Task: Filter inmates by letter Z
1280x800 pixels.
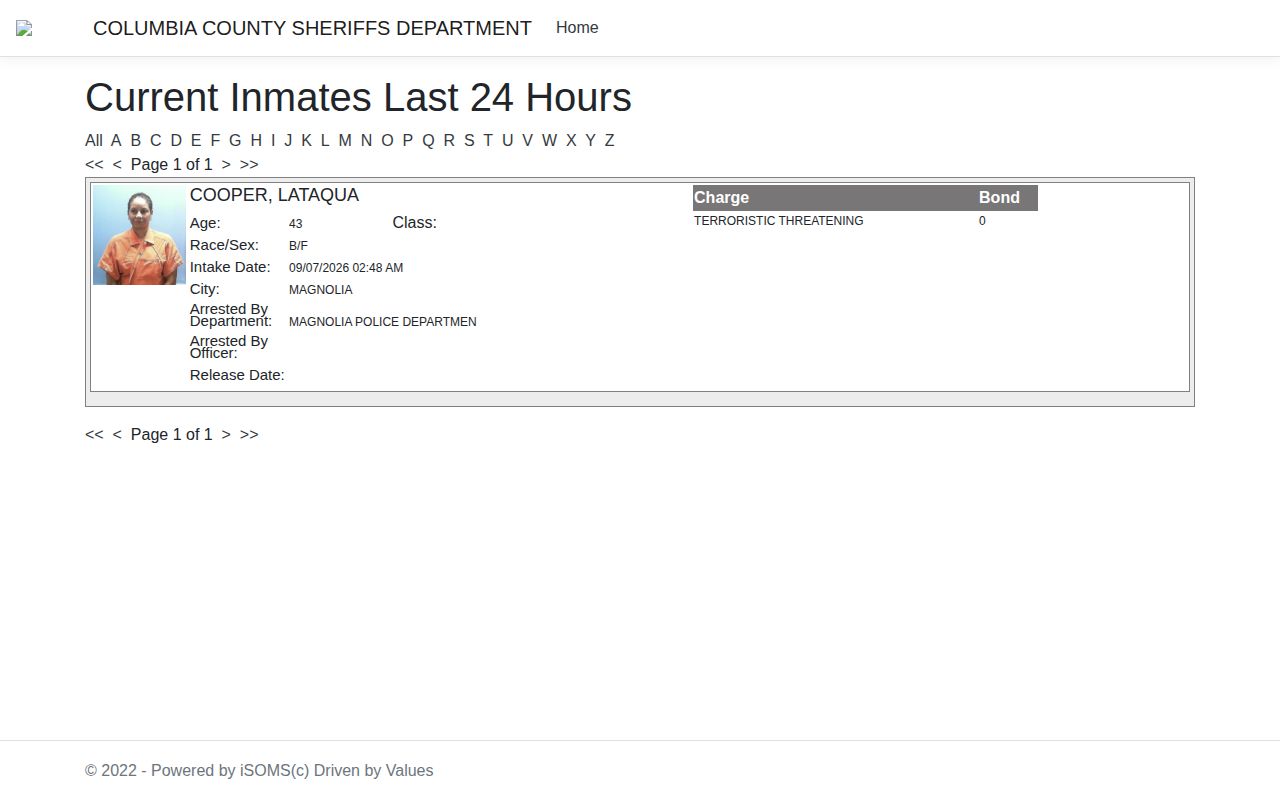Action: (609, 141)
